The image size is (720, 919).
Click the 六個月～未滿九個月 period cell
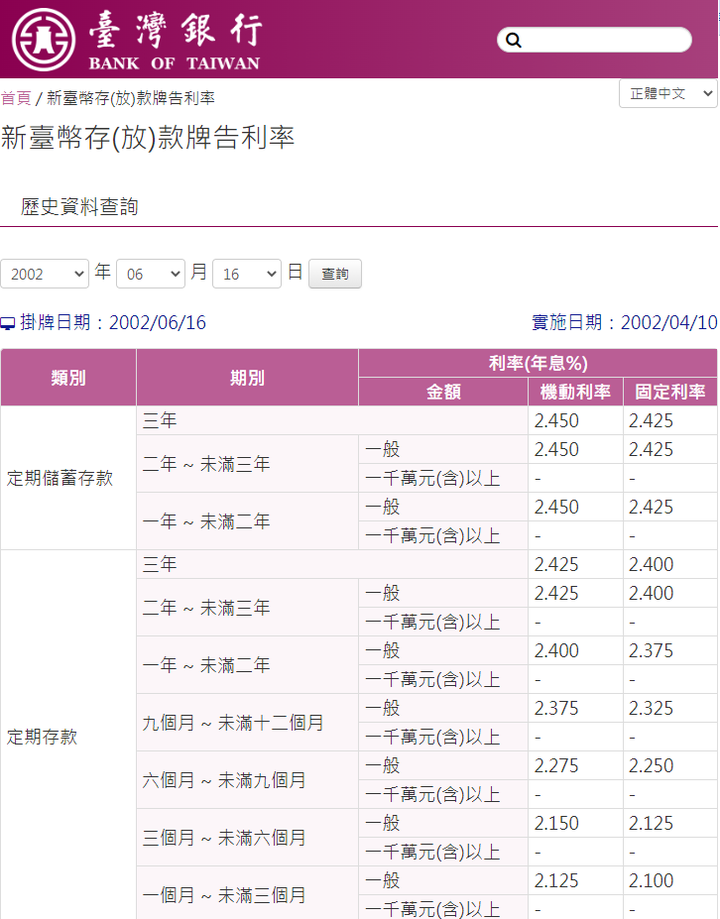pos(247,780)
